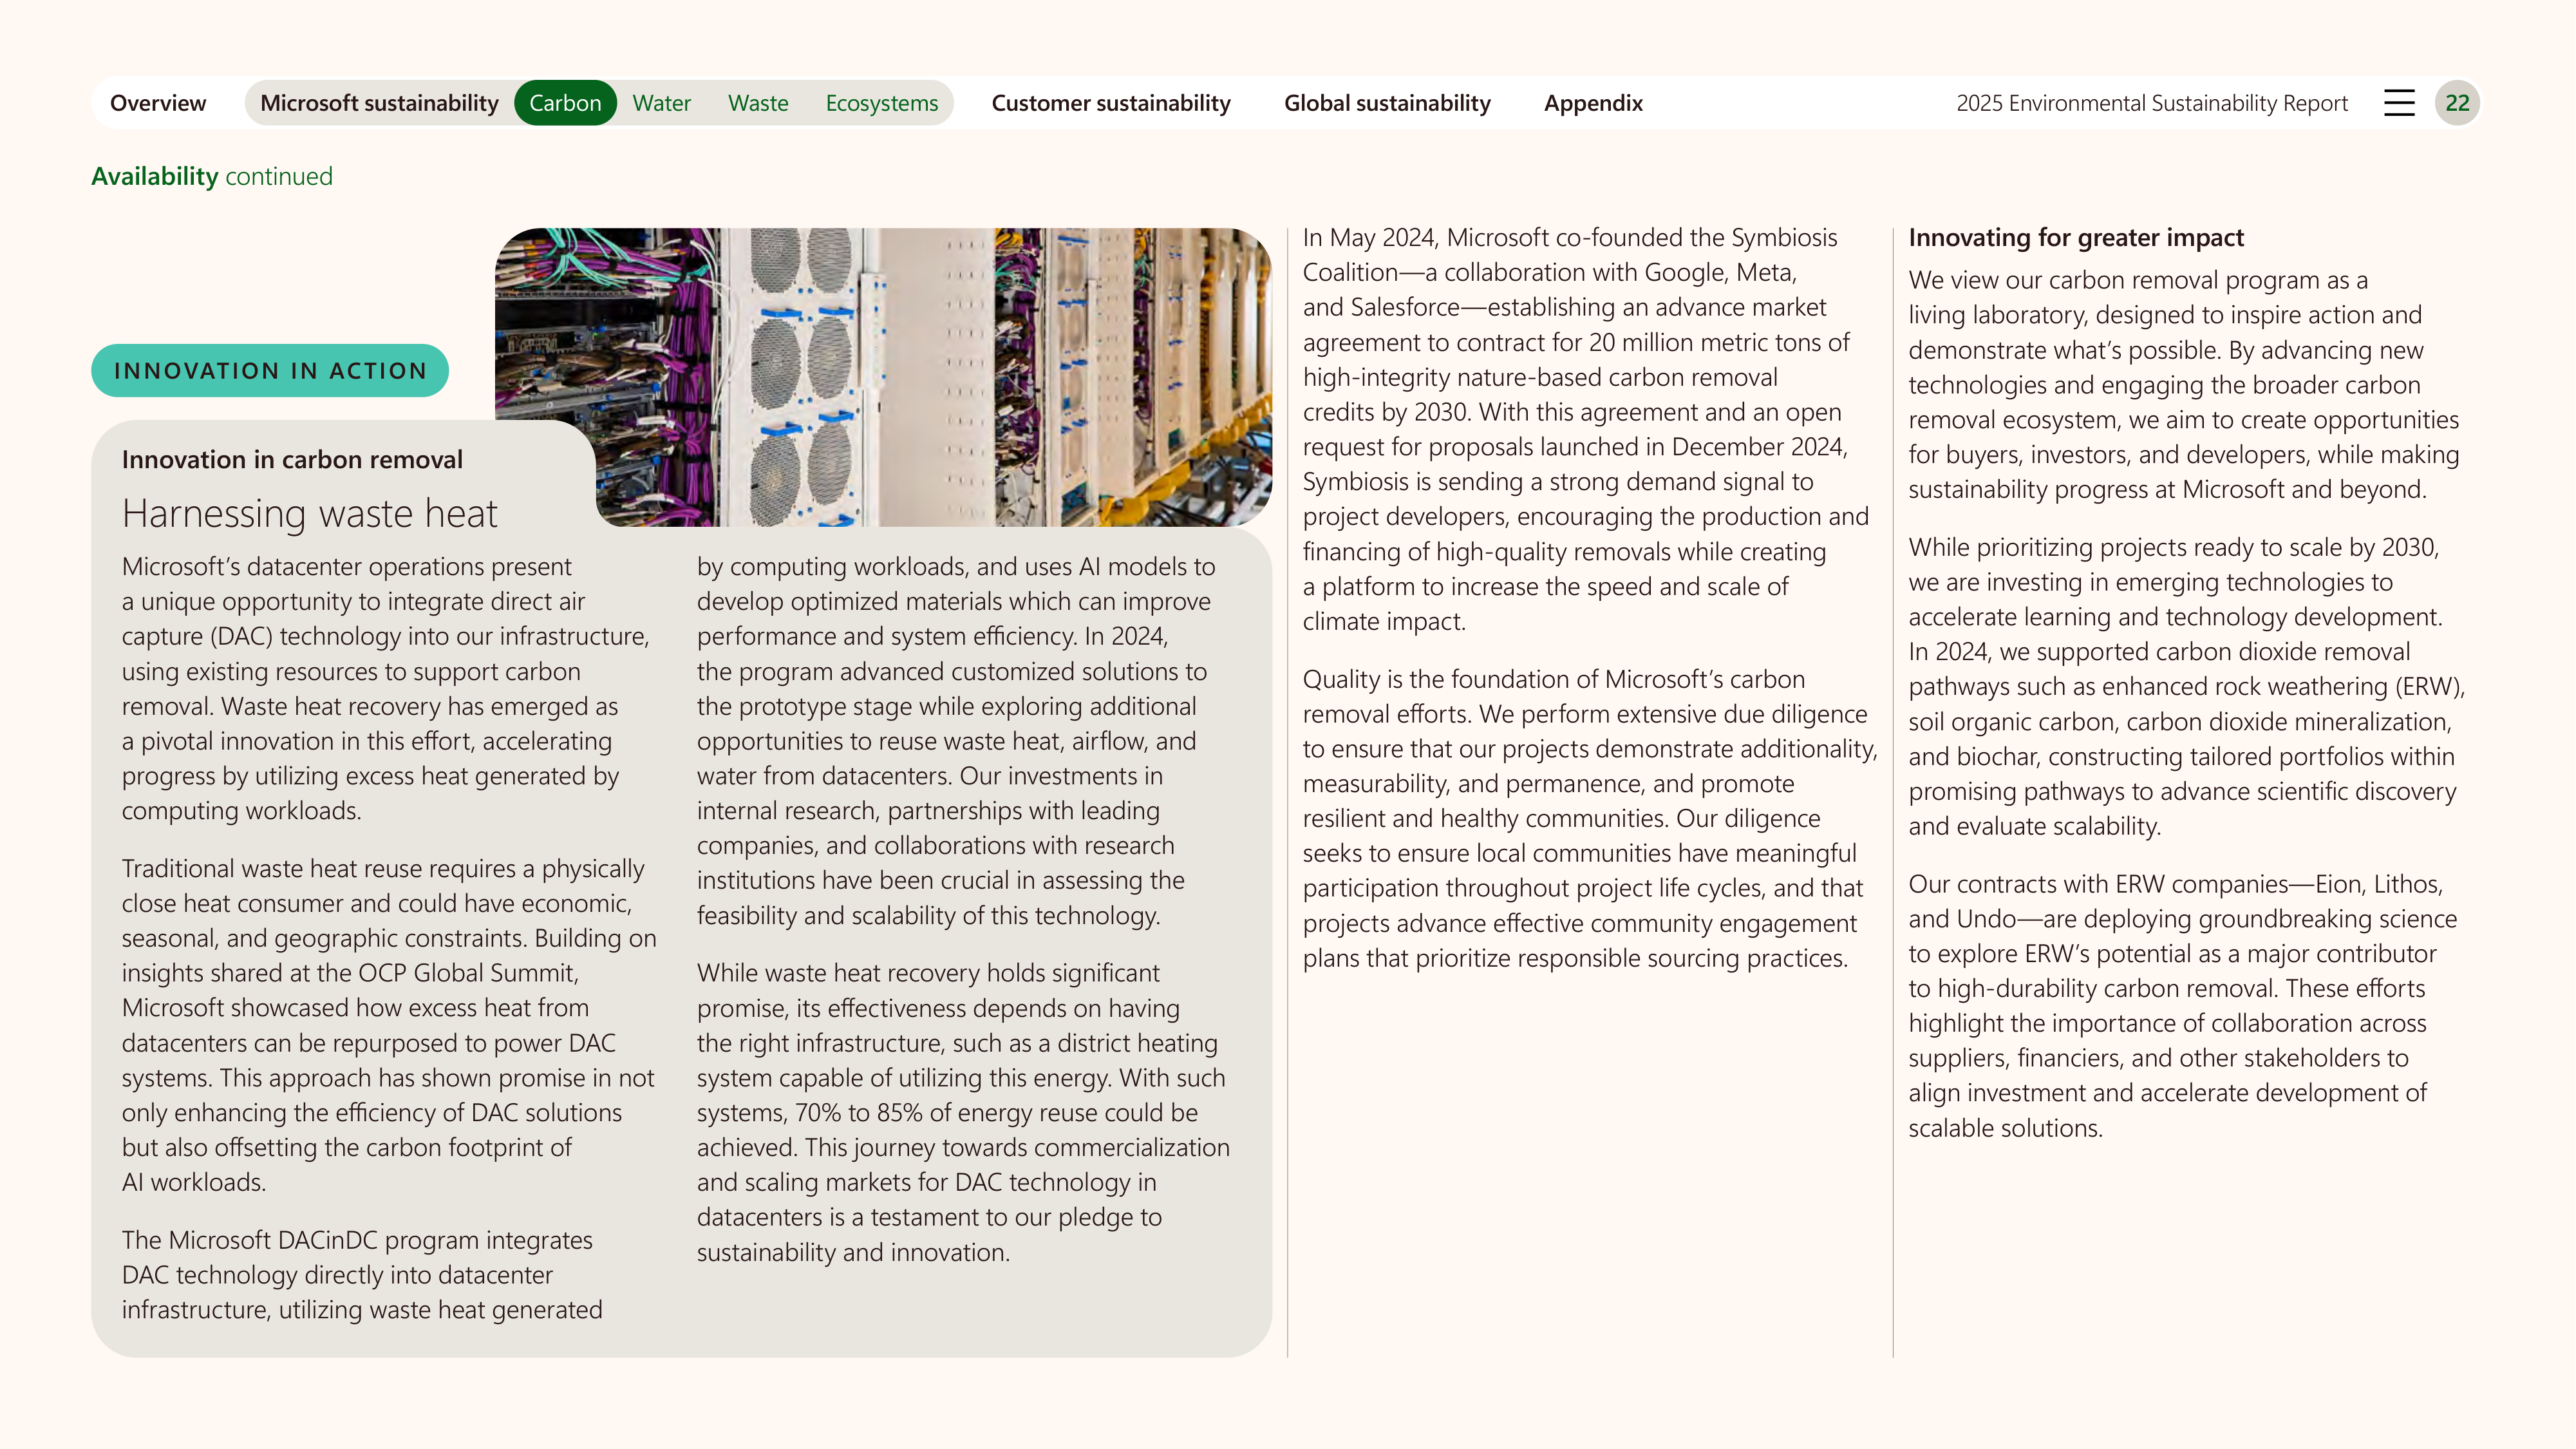Viewport: 2576px width, 1449px height.
Task: Click the paragraph starting 'Our contracts with ERW'
Action: tap(2182, 1006)
